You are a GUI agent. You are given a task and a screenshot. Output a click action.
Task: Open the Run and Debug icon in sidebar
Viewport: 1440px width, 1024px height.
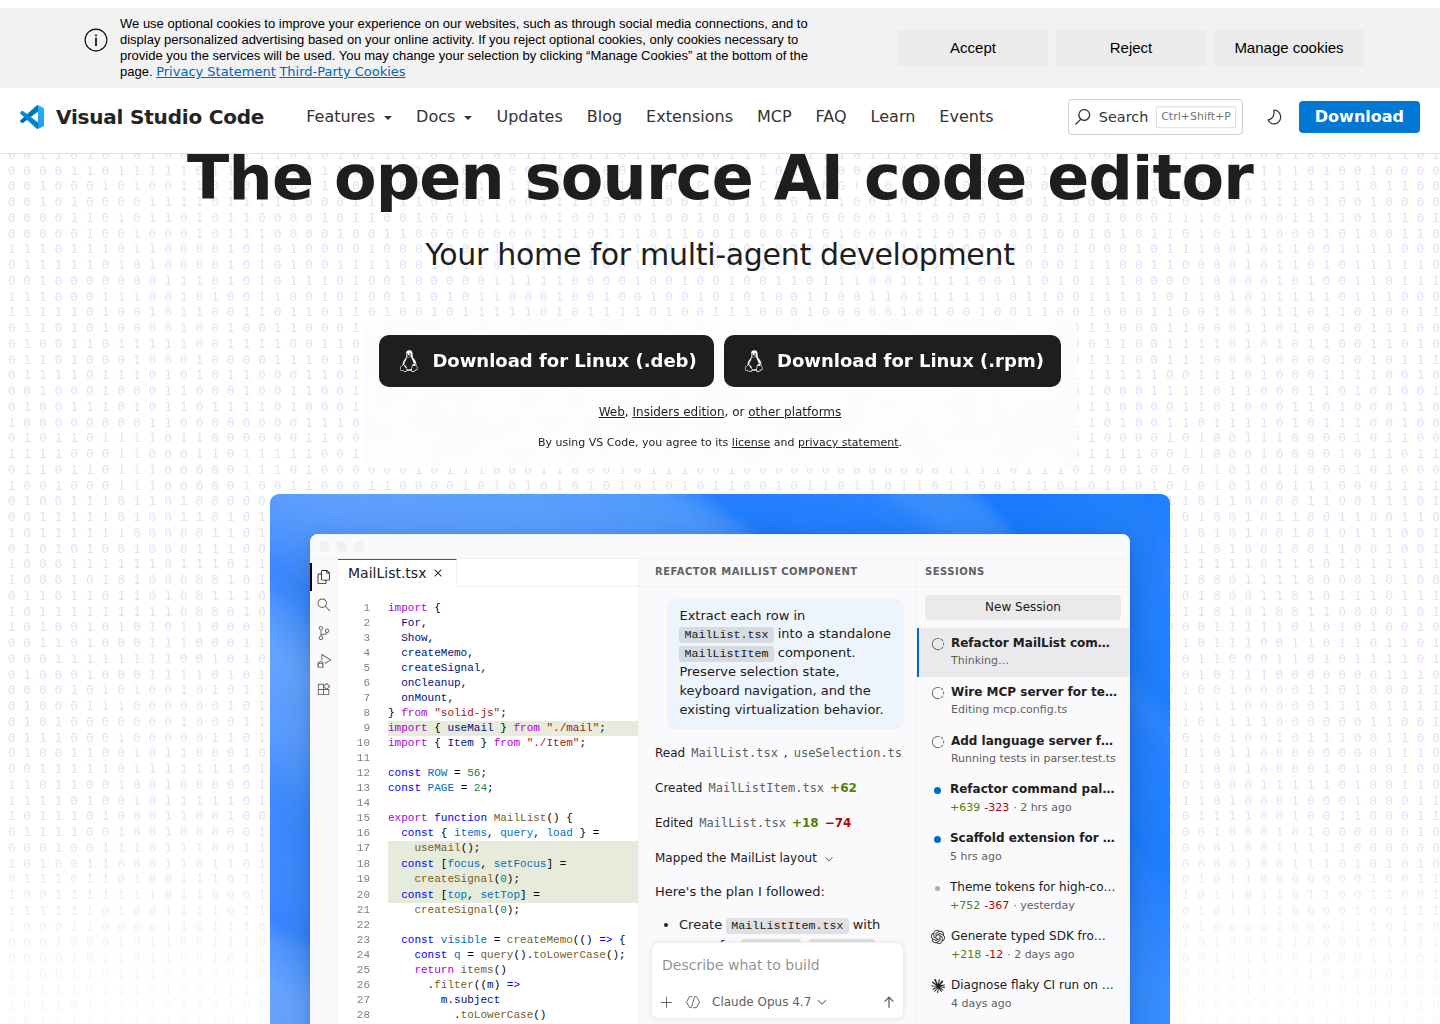click(324, 661)
